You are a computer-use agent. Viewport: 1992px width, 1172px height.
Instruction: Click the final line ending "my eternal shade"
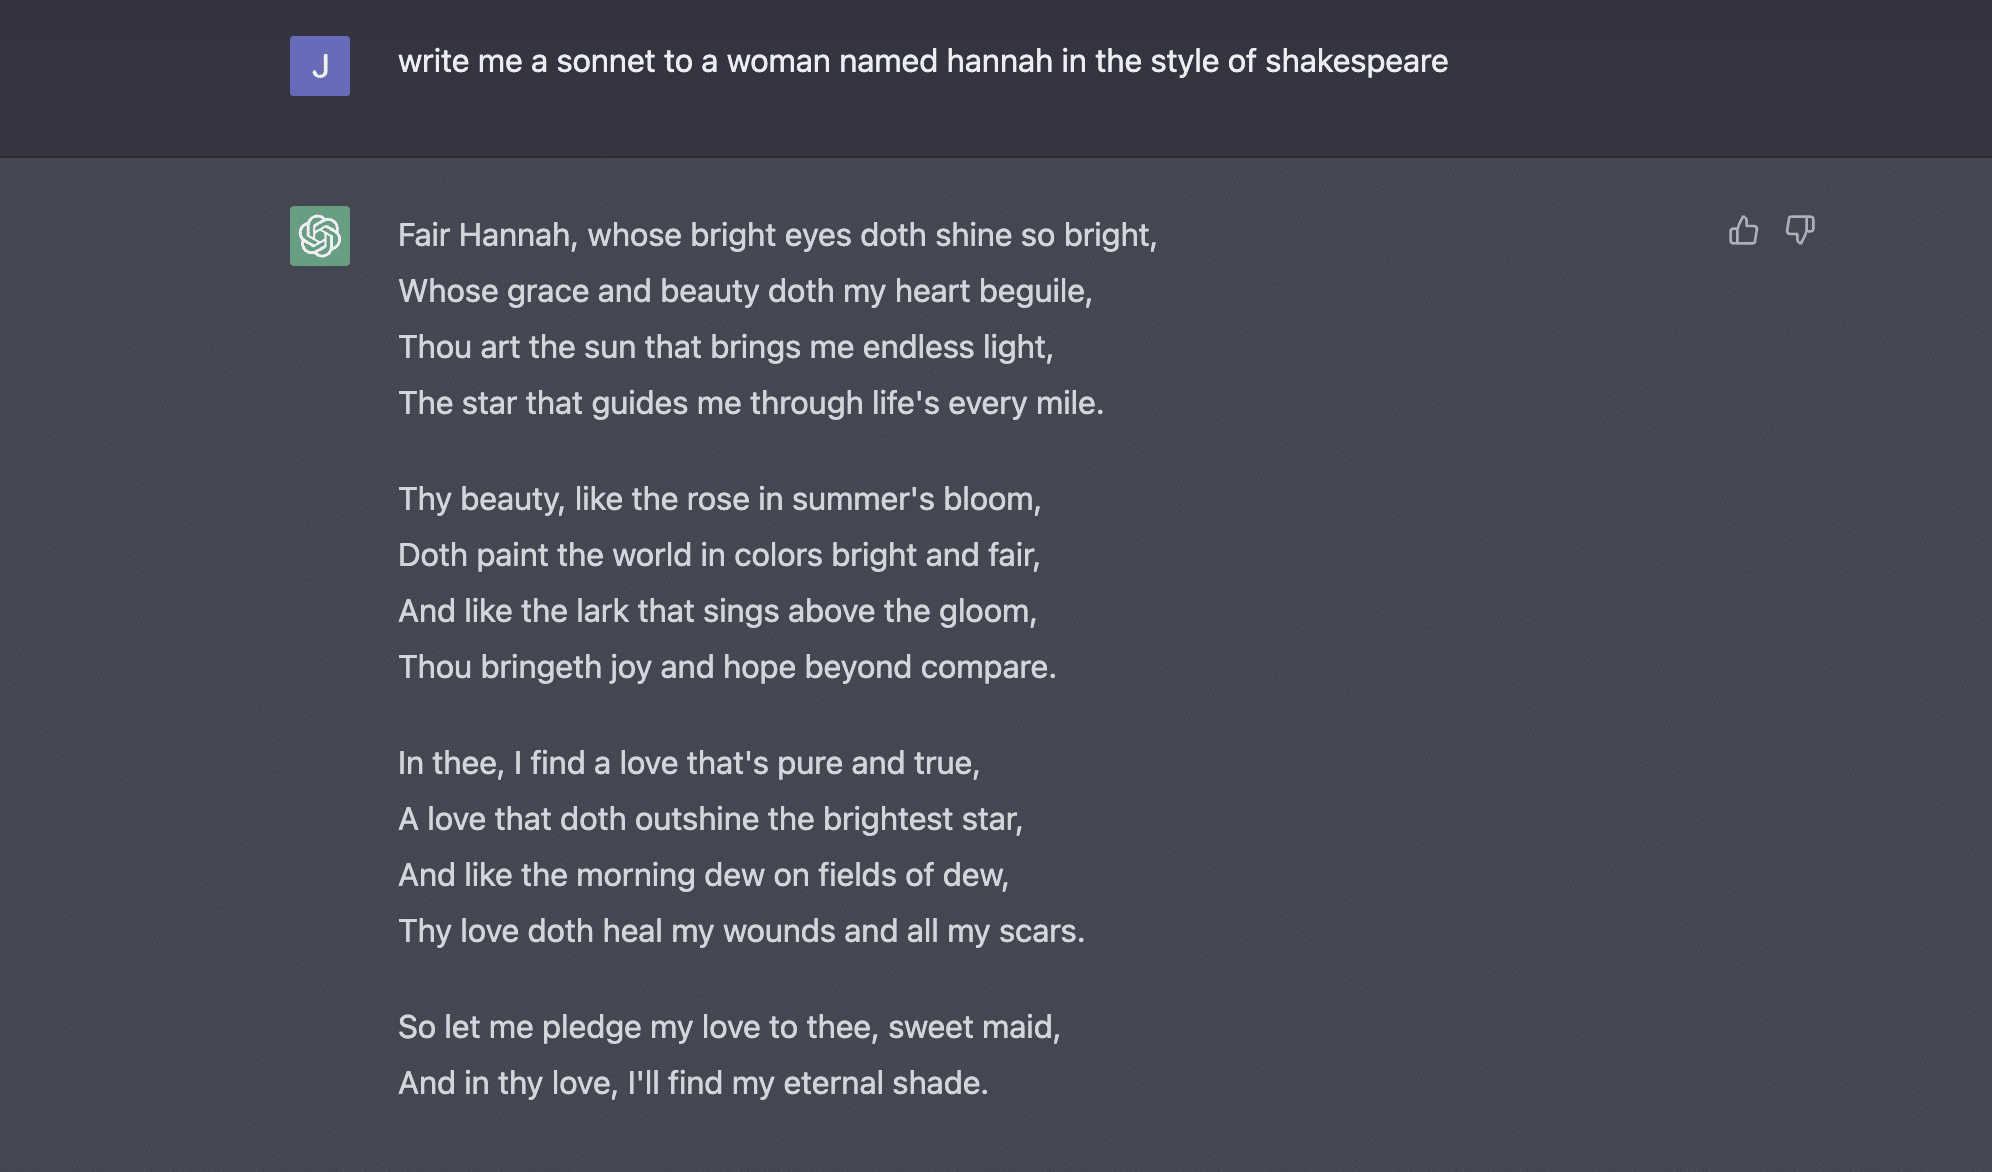693,1083
